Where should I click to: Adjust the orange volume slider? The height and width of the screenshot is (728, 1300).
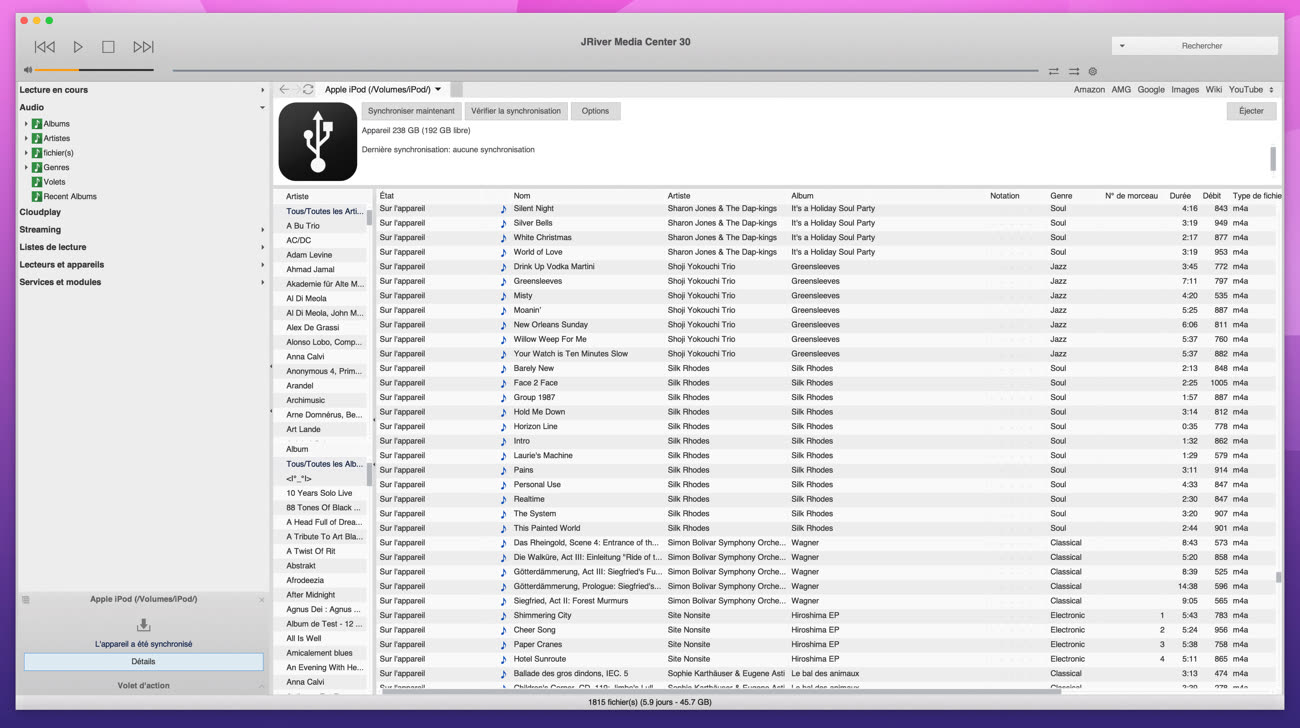[94, 70]
